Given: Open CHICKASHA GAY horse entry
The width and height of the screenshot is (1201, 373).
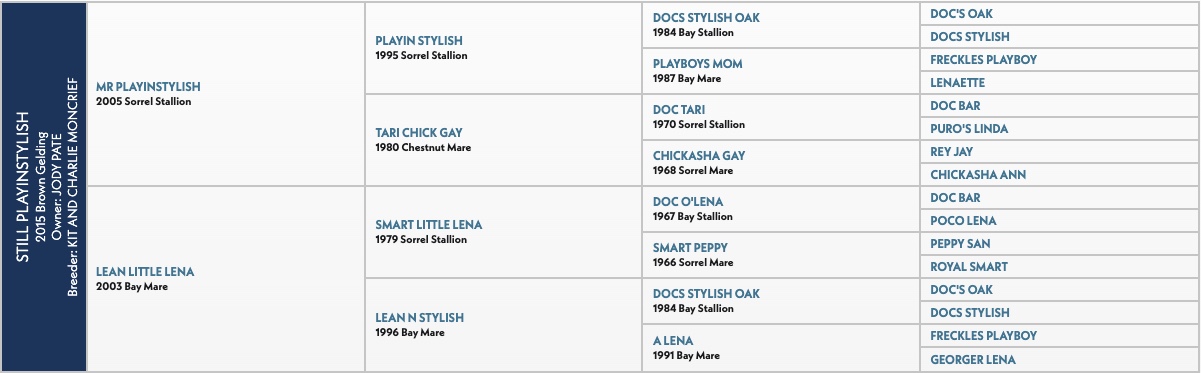Looking at the screenshot, I should point(699,156).
